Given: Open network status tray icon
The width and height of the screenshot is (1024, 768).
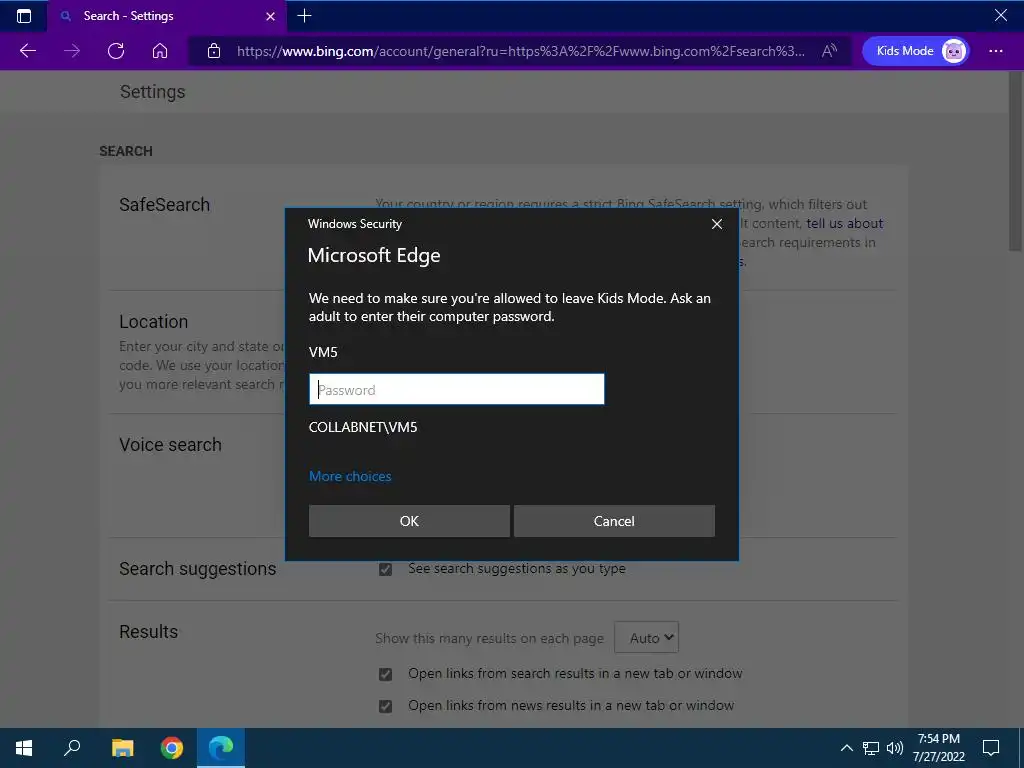Looking at the screenshot, I should click(871, 748).
